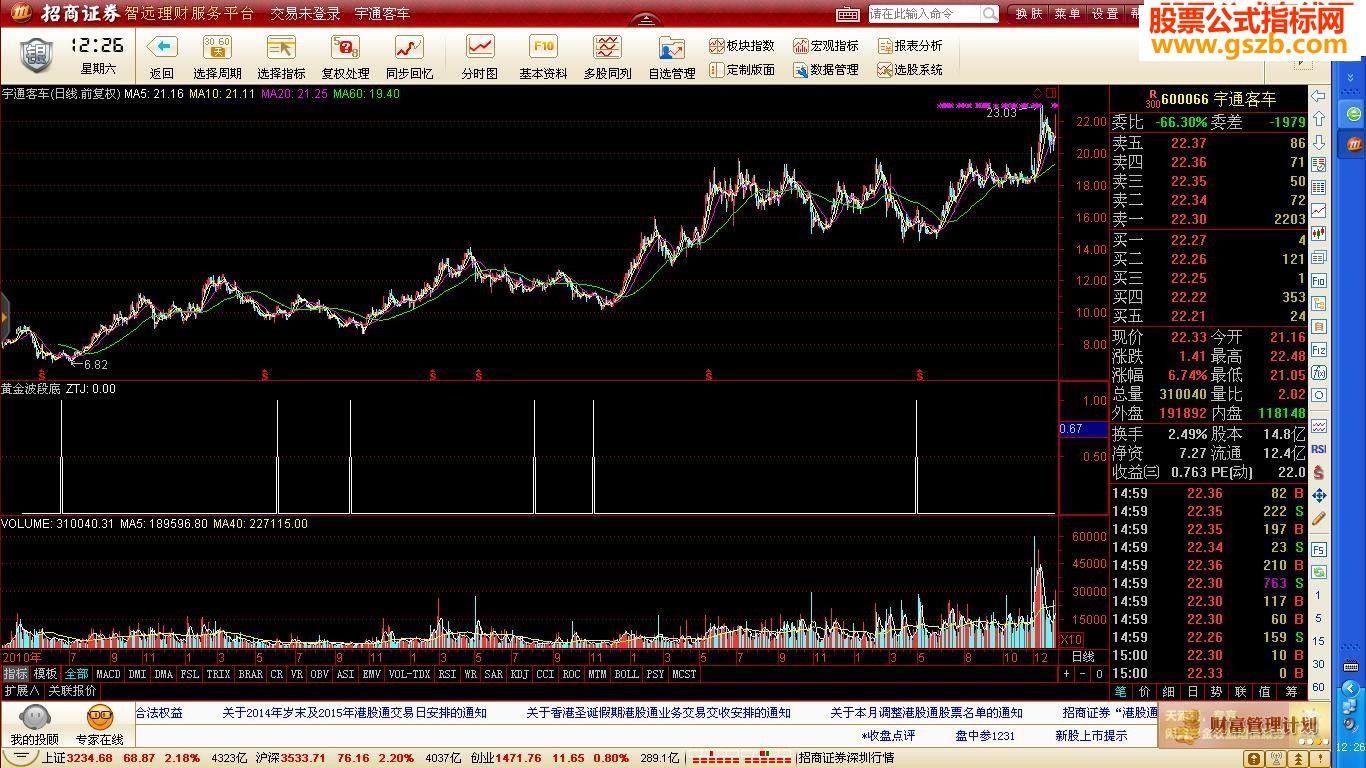This screenshot has height=768, width=1366.
Task: Click the plus zoom button beside 日线
Action: point(1067,674)
